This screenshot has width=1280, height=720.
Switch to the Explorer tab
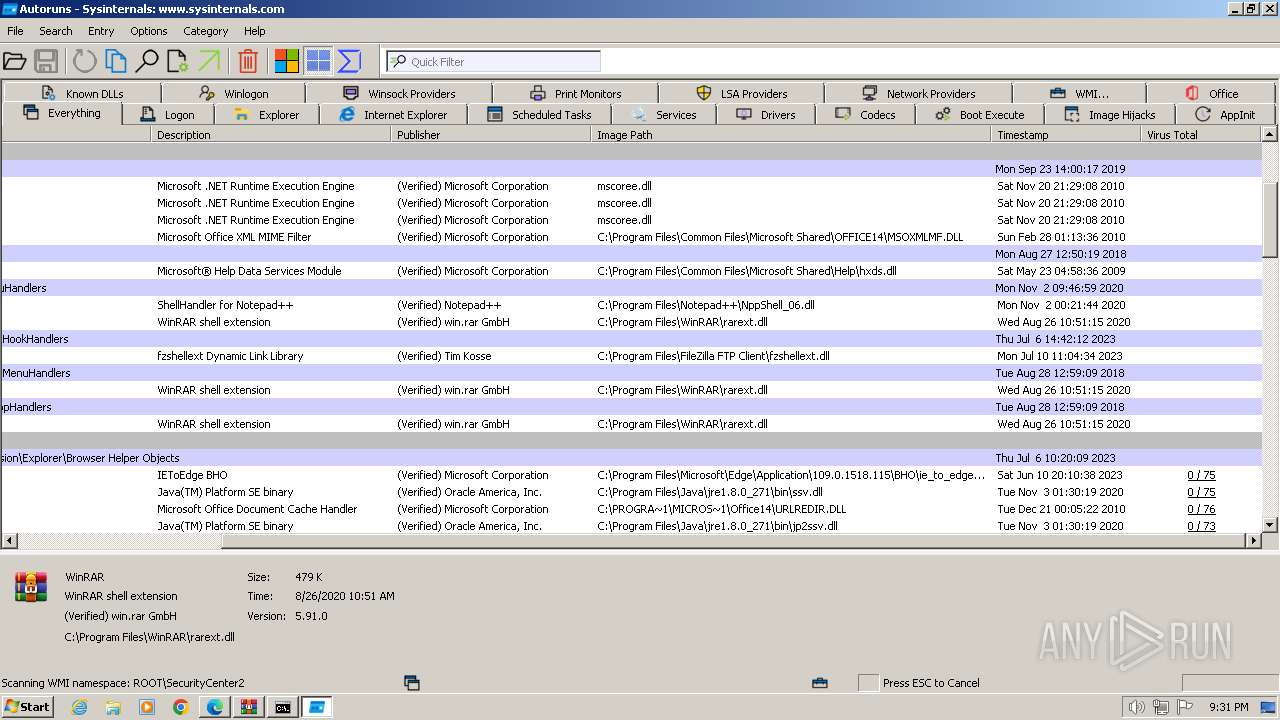click(x=266, y=114)
